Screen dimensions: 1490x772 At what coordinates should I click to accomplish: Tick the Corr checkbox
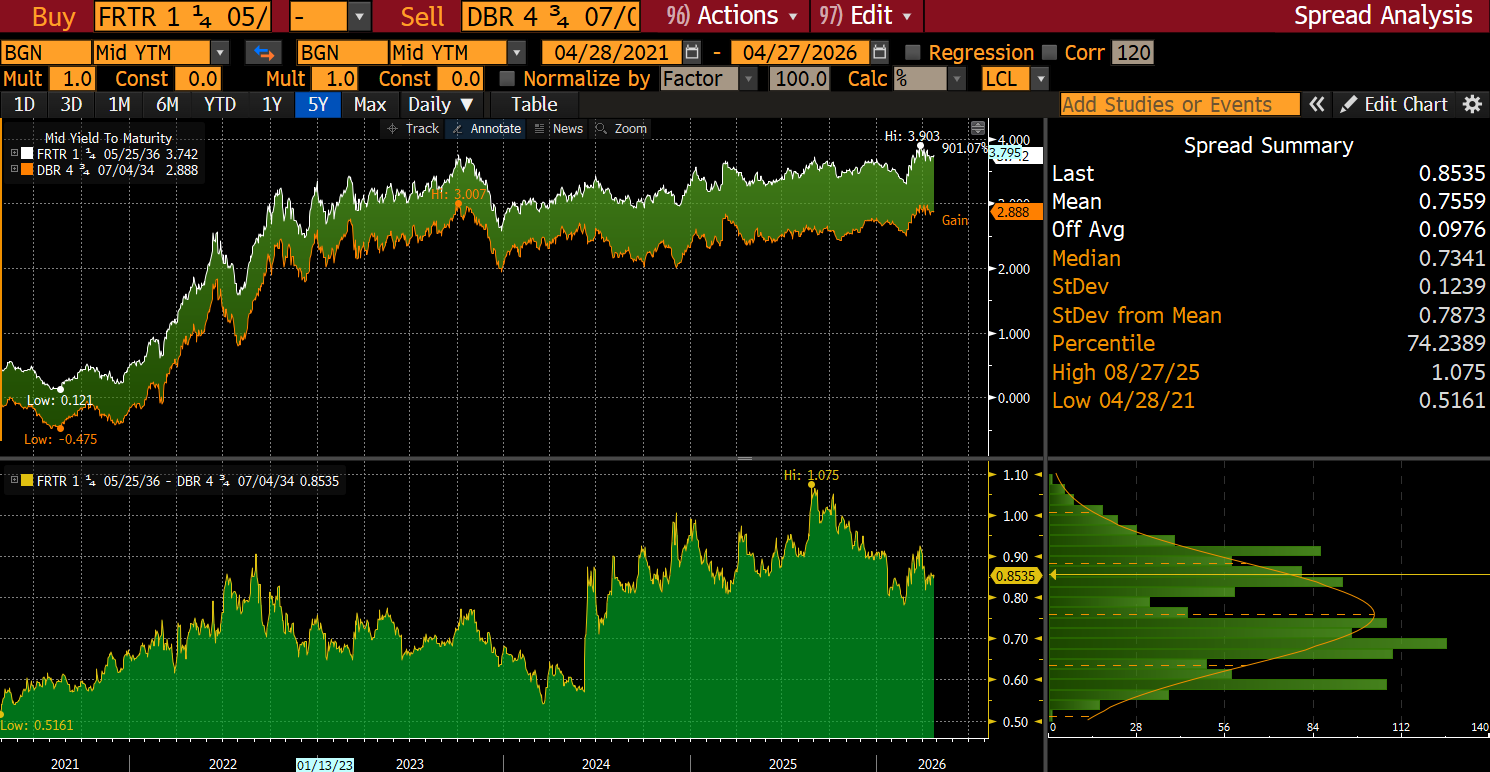1049,53
